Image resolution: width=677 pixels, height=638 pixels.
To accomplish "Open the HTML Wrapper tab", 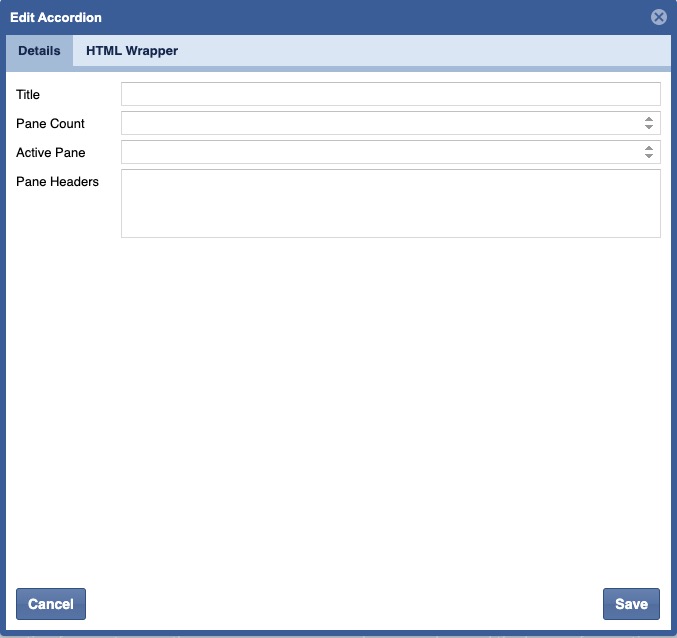I will click(132, 51).
